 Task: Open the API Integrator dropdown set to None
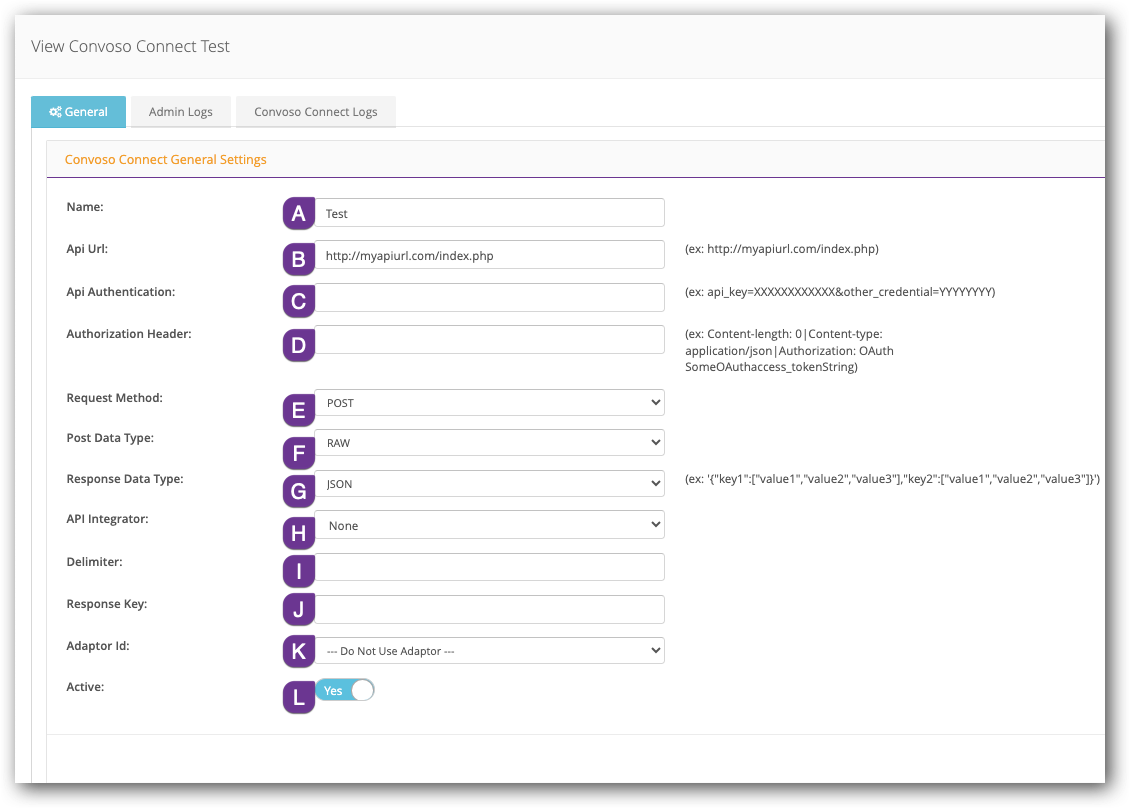point(489,525)
